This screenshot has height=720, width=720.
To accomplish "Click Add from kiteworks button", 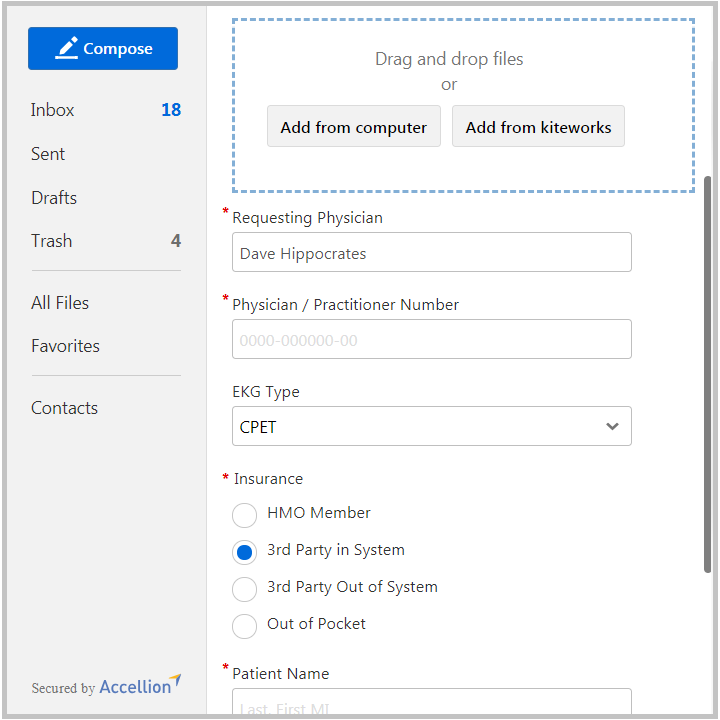I will [x=538, y=126].
